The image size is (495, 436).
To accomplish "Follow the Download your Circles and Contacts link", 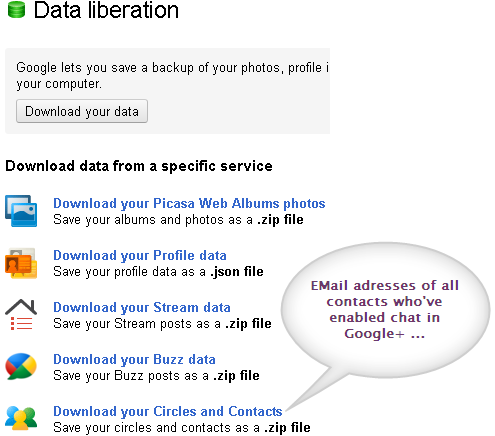I will (x=168, y=411).
